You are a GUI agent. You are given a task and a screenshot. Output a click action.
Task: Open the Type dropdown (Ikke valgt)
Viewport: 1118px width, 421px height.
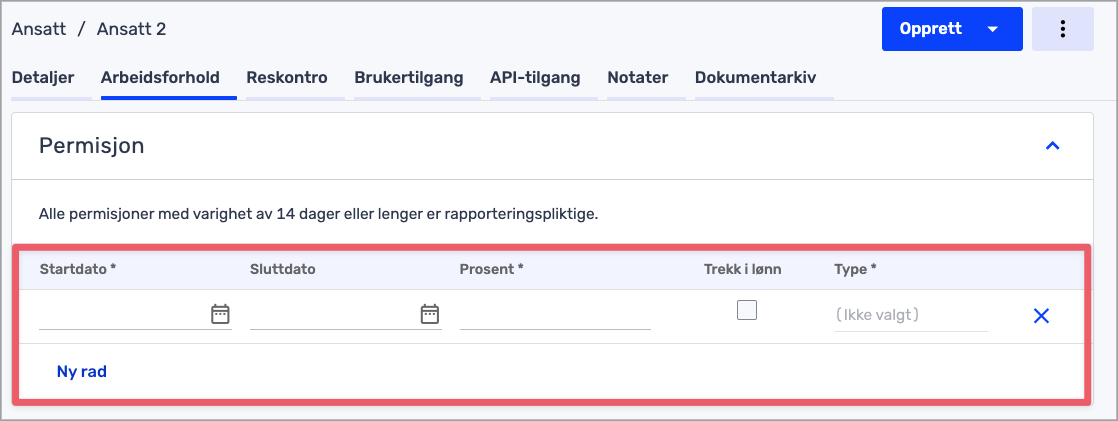click(x=910, y=315)
